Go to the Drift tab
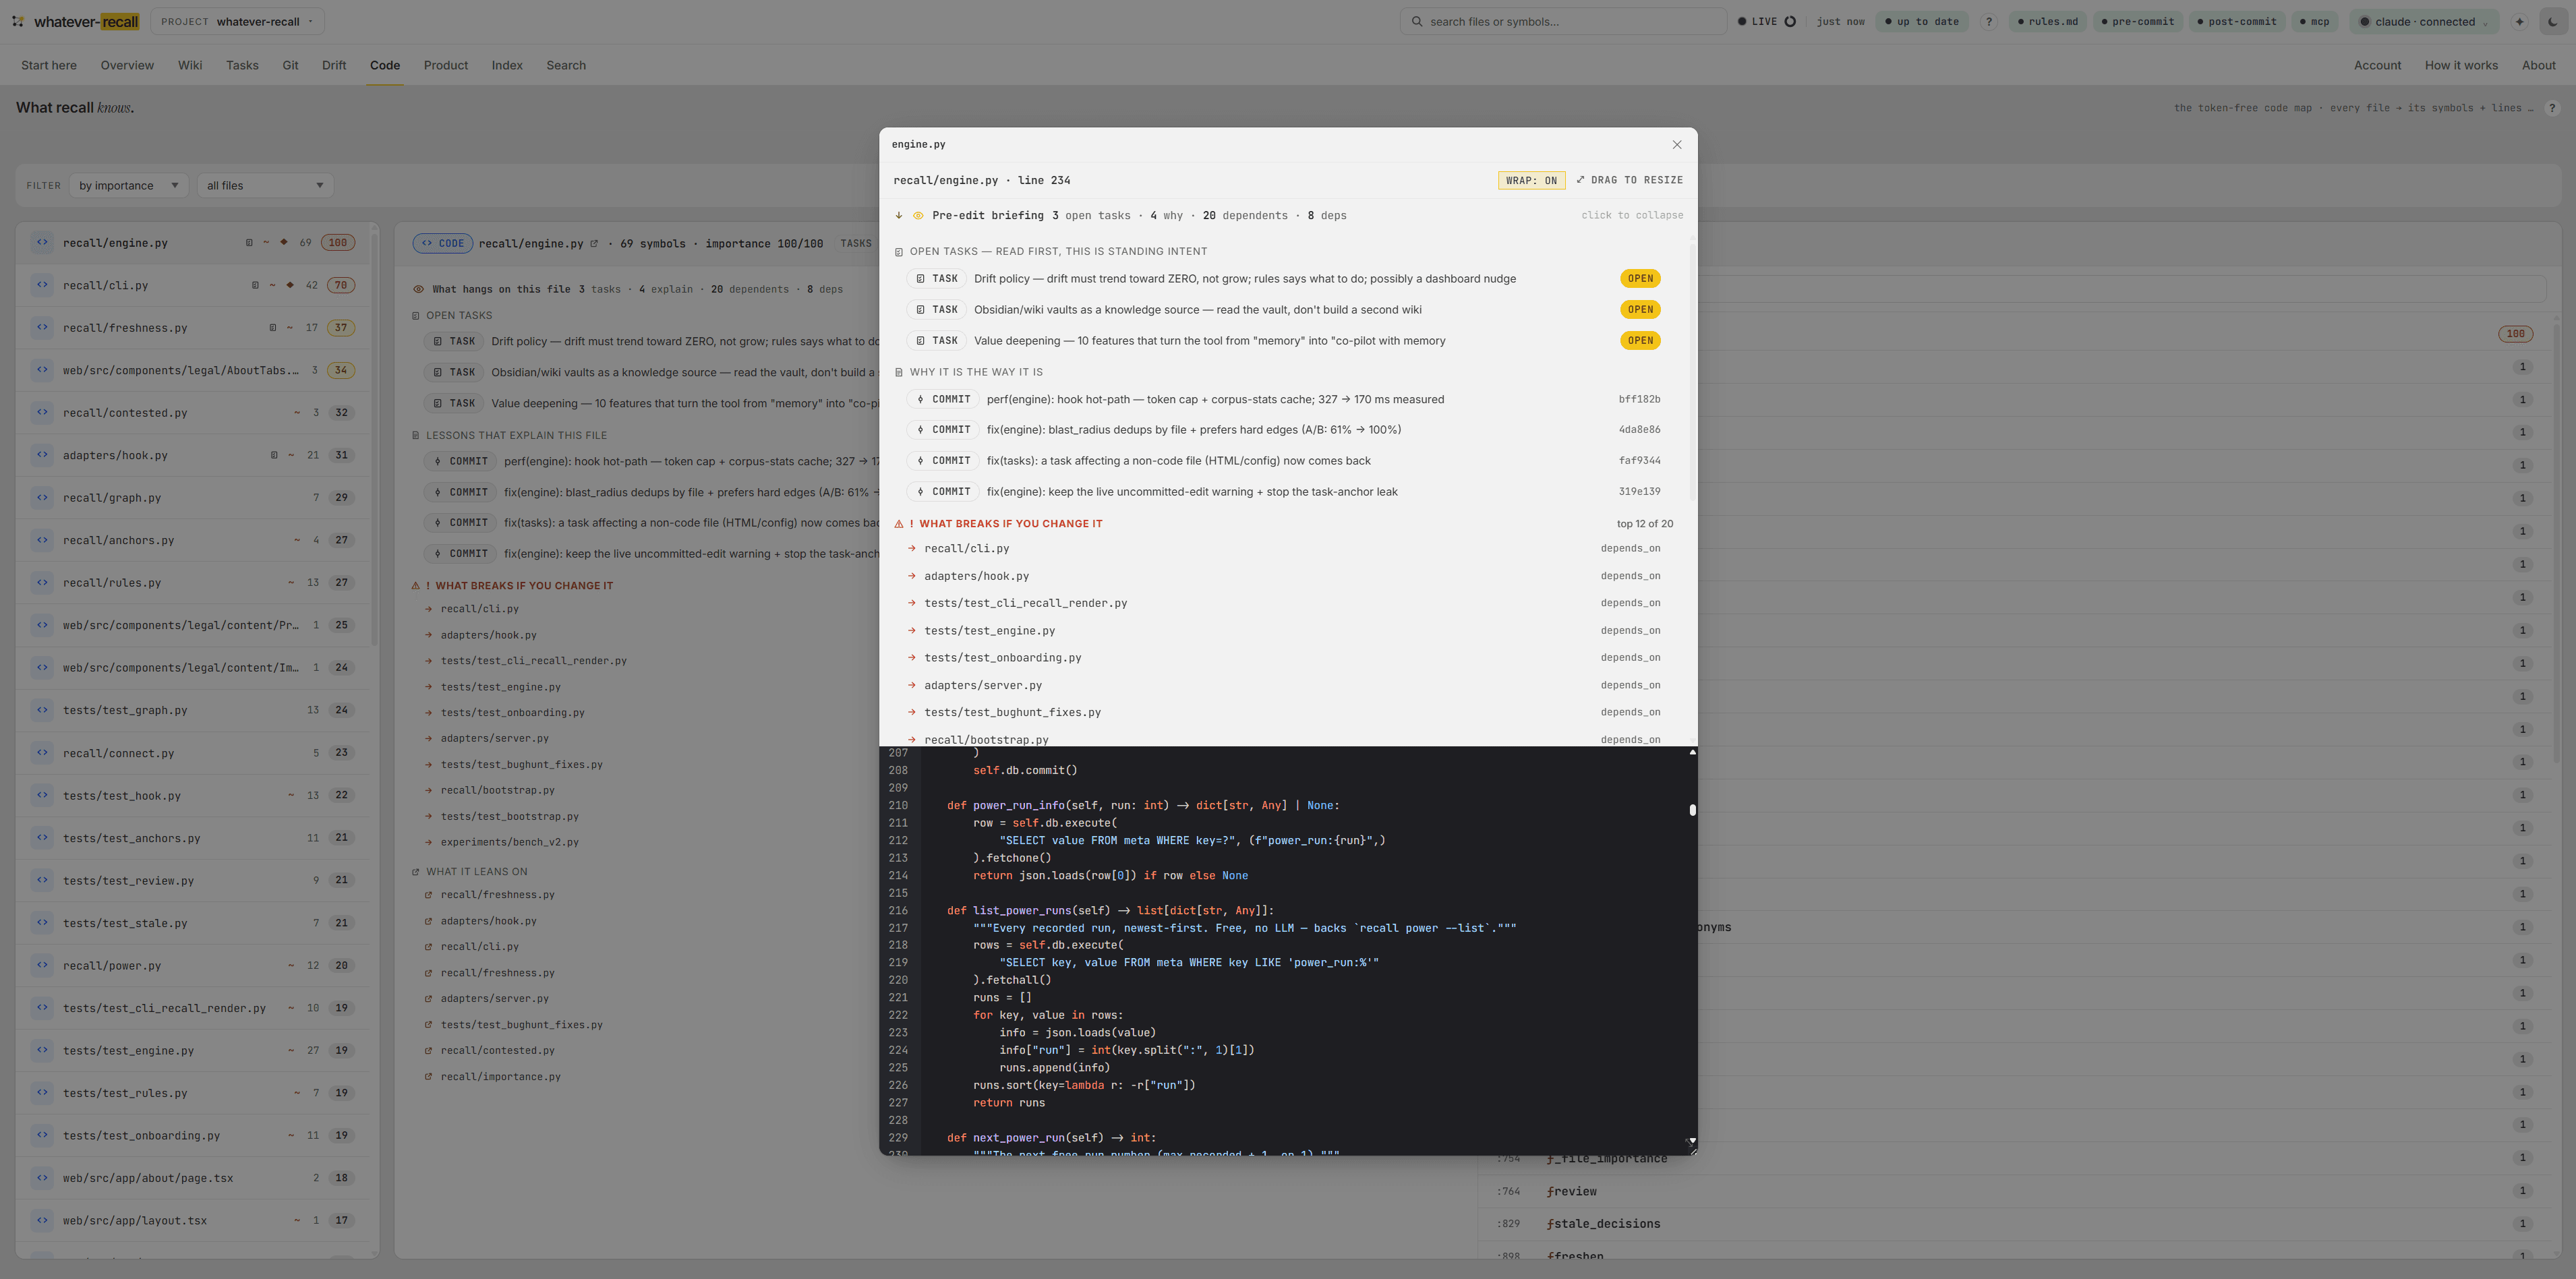2576x1279 pixels. [x=334, y=65]
